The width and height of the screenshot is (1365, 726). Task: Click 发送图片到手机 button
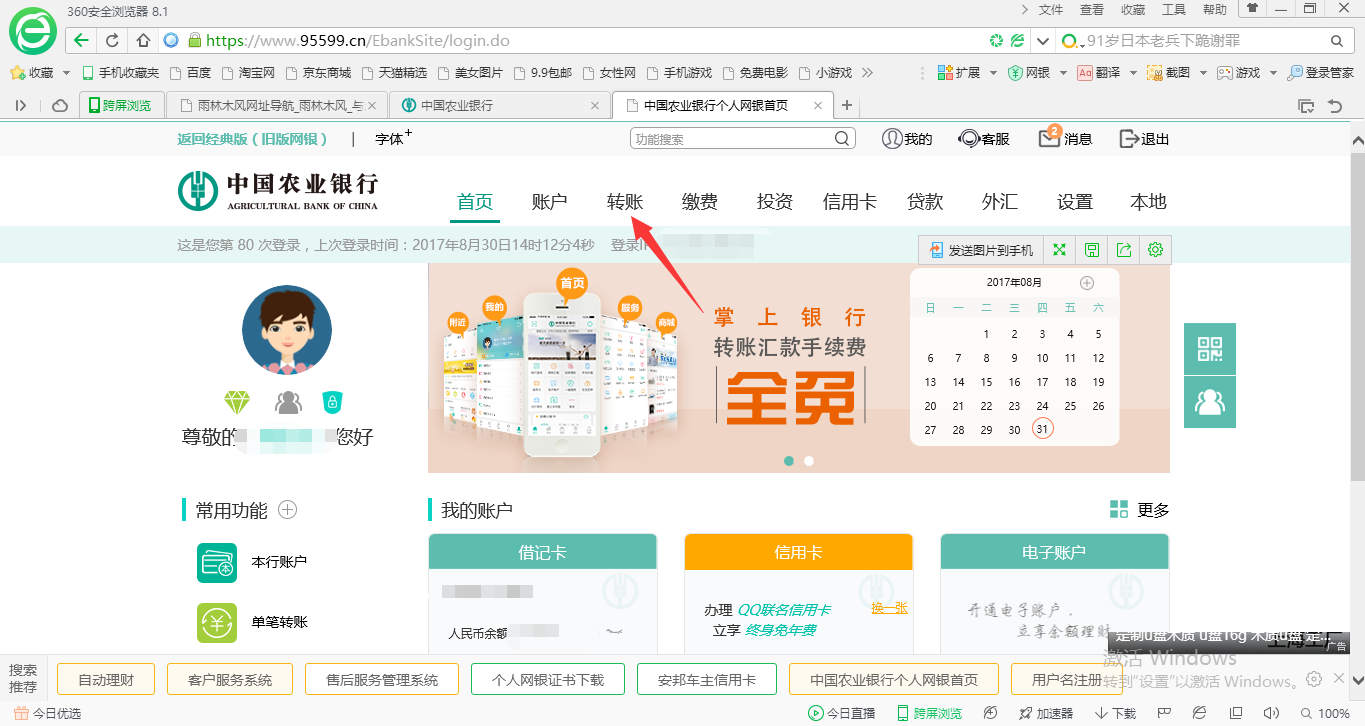coord(981,250)
